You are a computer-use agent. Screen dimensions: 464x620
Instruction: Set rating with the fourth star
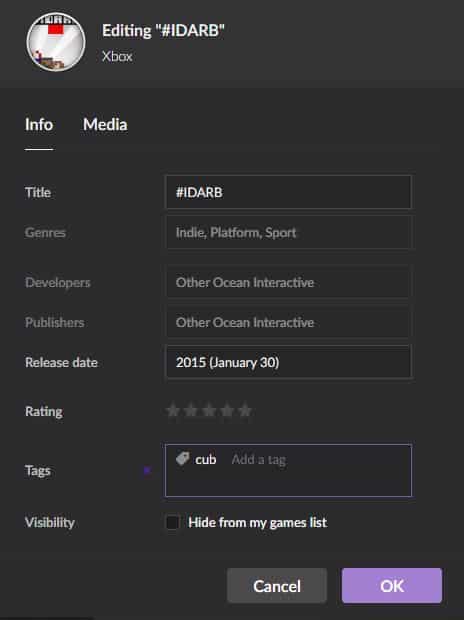pyautogui.click(x=227, y=410)
